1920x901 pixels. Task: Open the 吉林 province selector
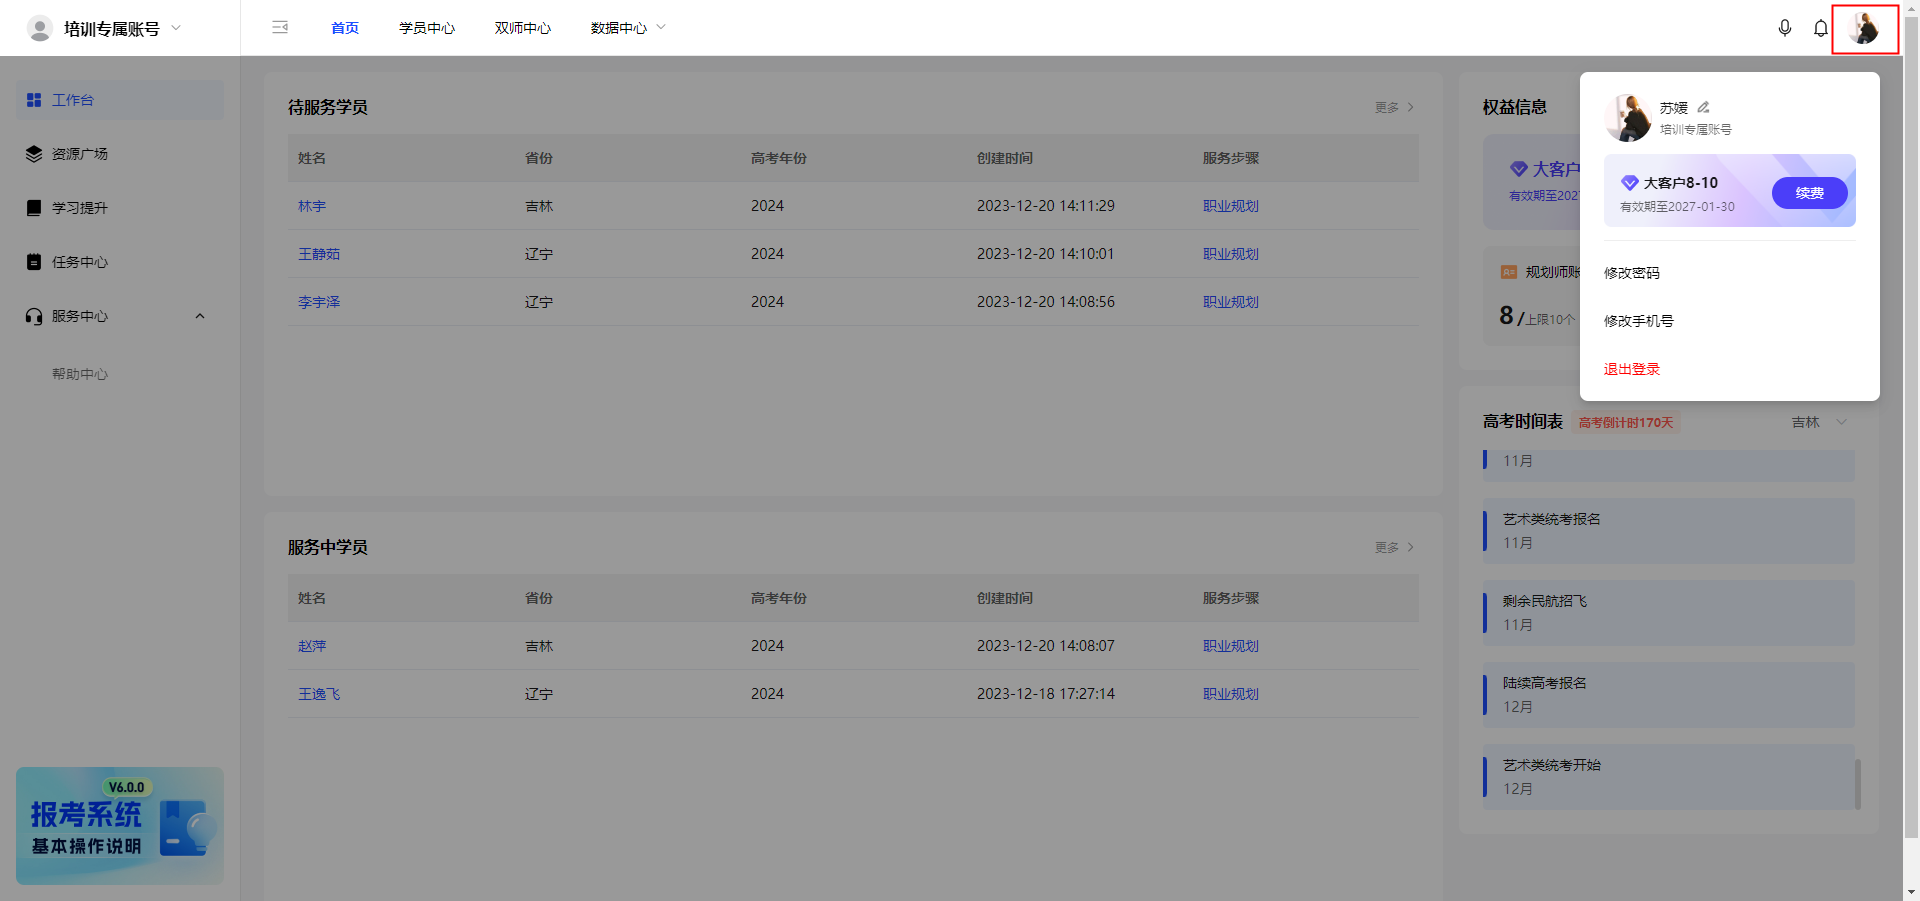tap(1818, 422)
